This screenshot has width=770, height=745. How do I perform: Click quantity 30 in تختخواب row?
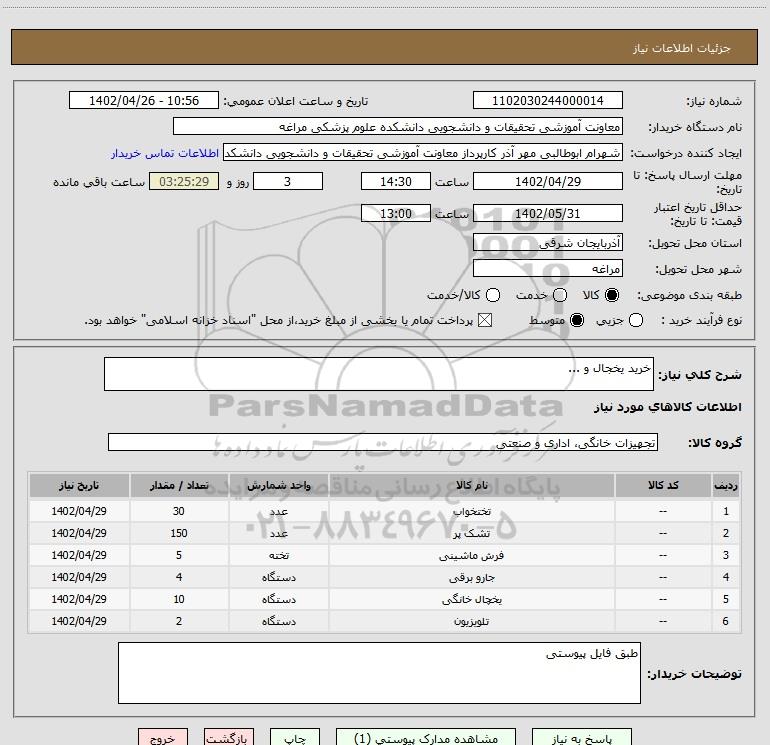pos(179,511)
